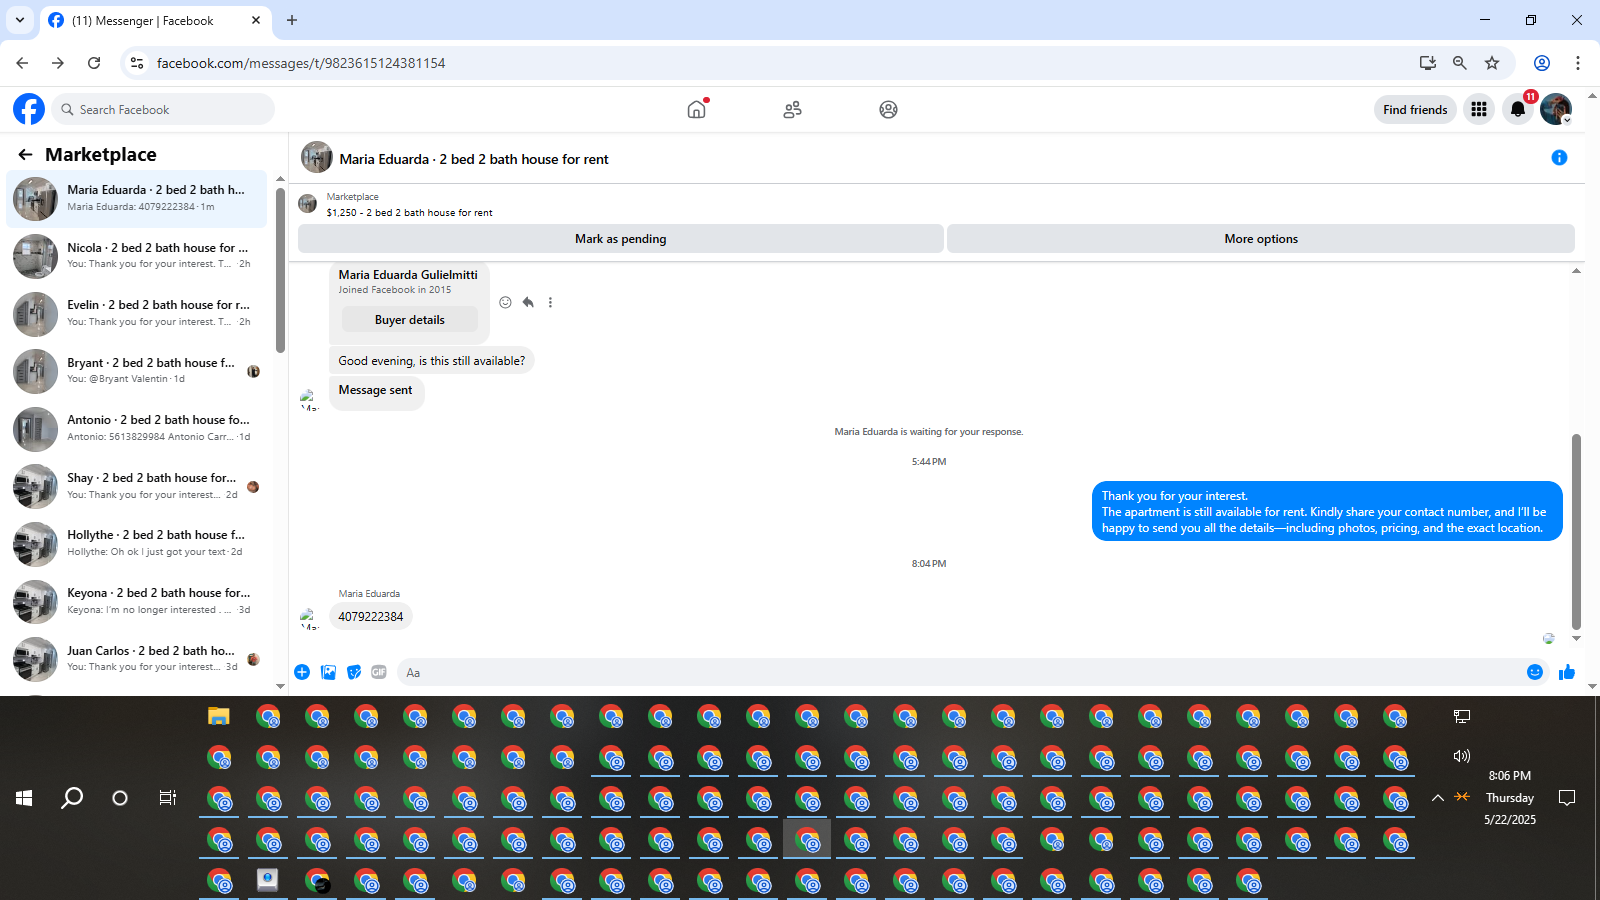The width and height of the screenshot is (1600, 900).
Task: Open a new browser tab
Action: pyautogui.click(x=292, y=20)
